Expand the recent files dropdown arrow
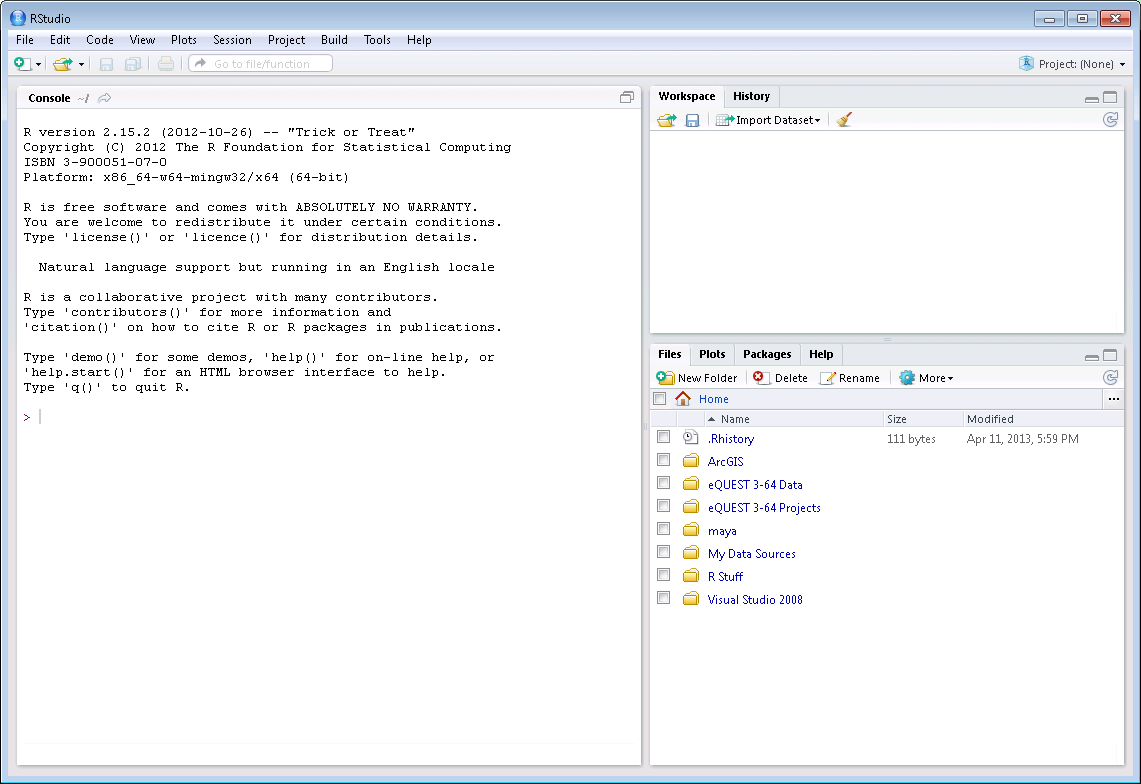Viewport: 1141px width, 784px height. pos(82,64)
